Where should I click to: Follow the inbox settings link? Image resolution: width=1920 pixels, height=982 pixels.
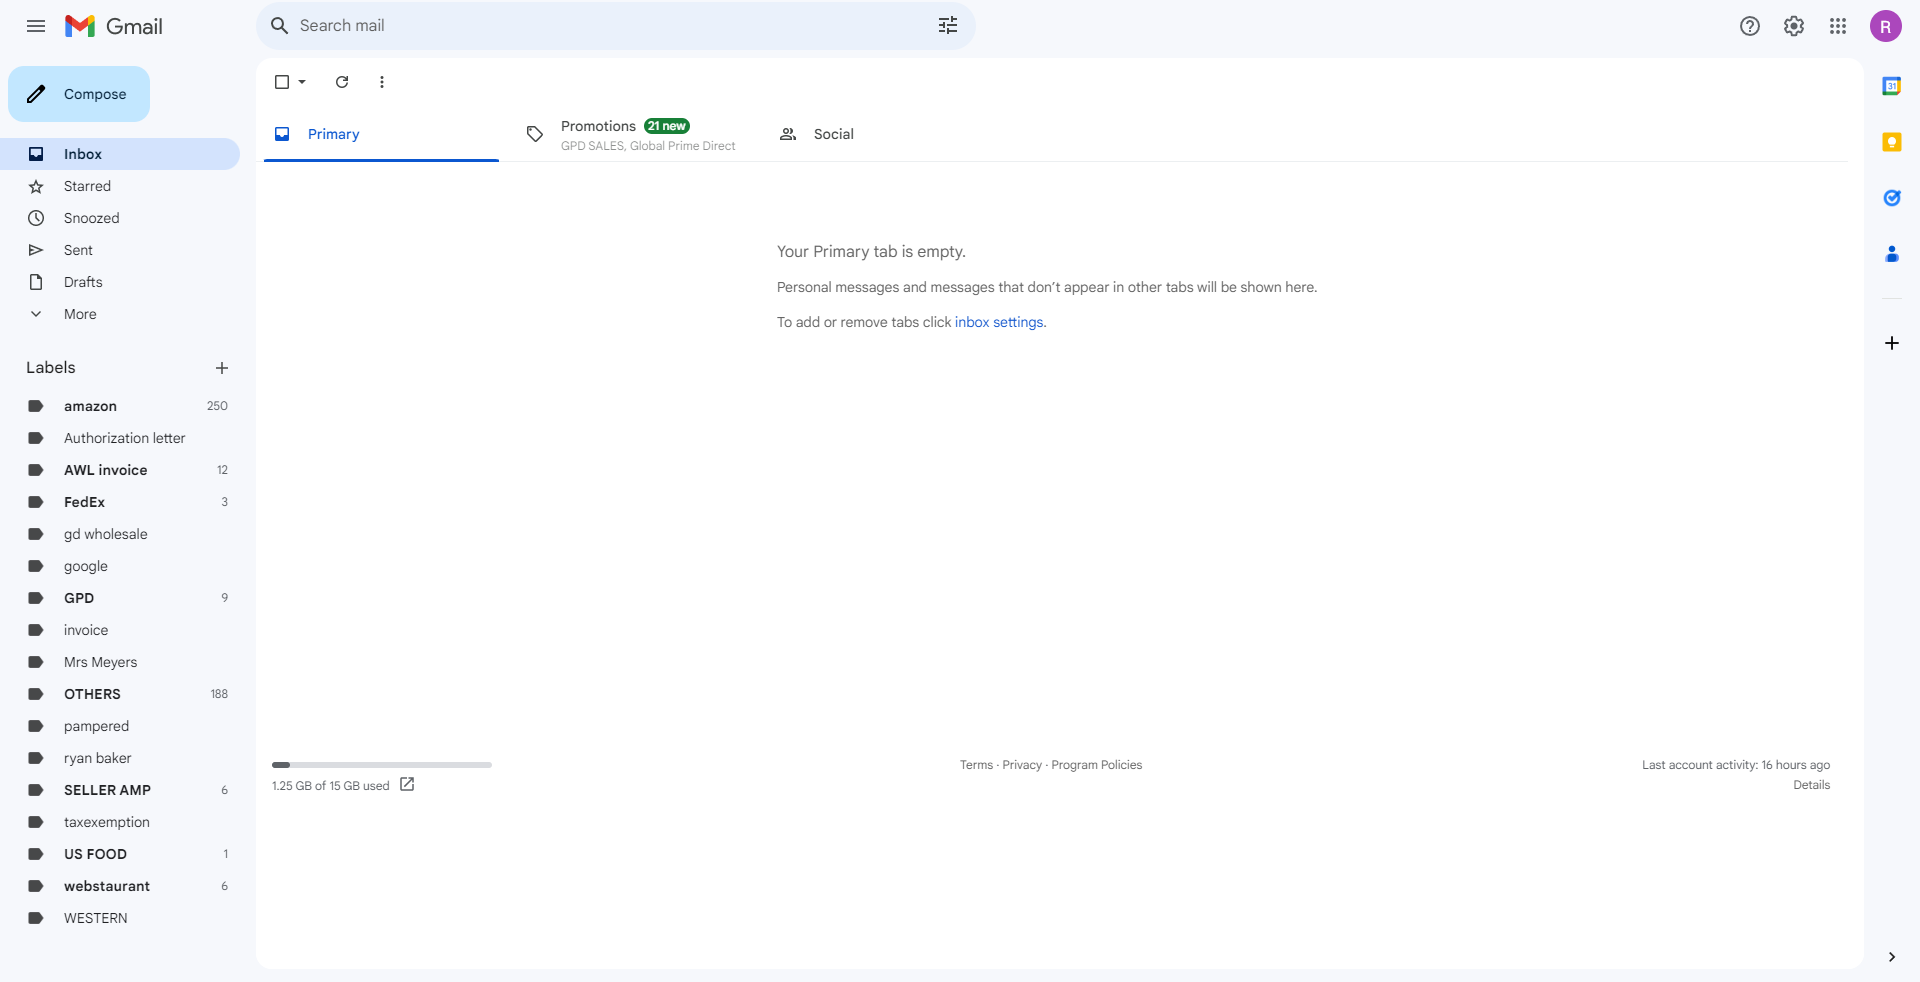[999, 322]
